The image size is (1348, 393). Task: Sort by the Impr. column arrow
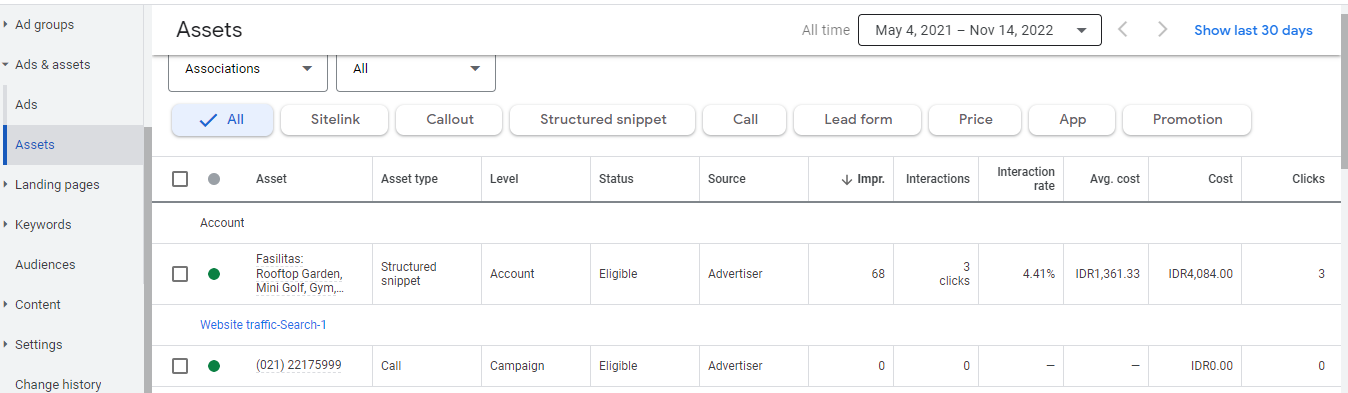[x=846, y=179]
